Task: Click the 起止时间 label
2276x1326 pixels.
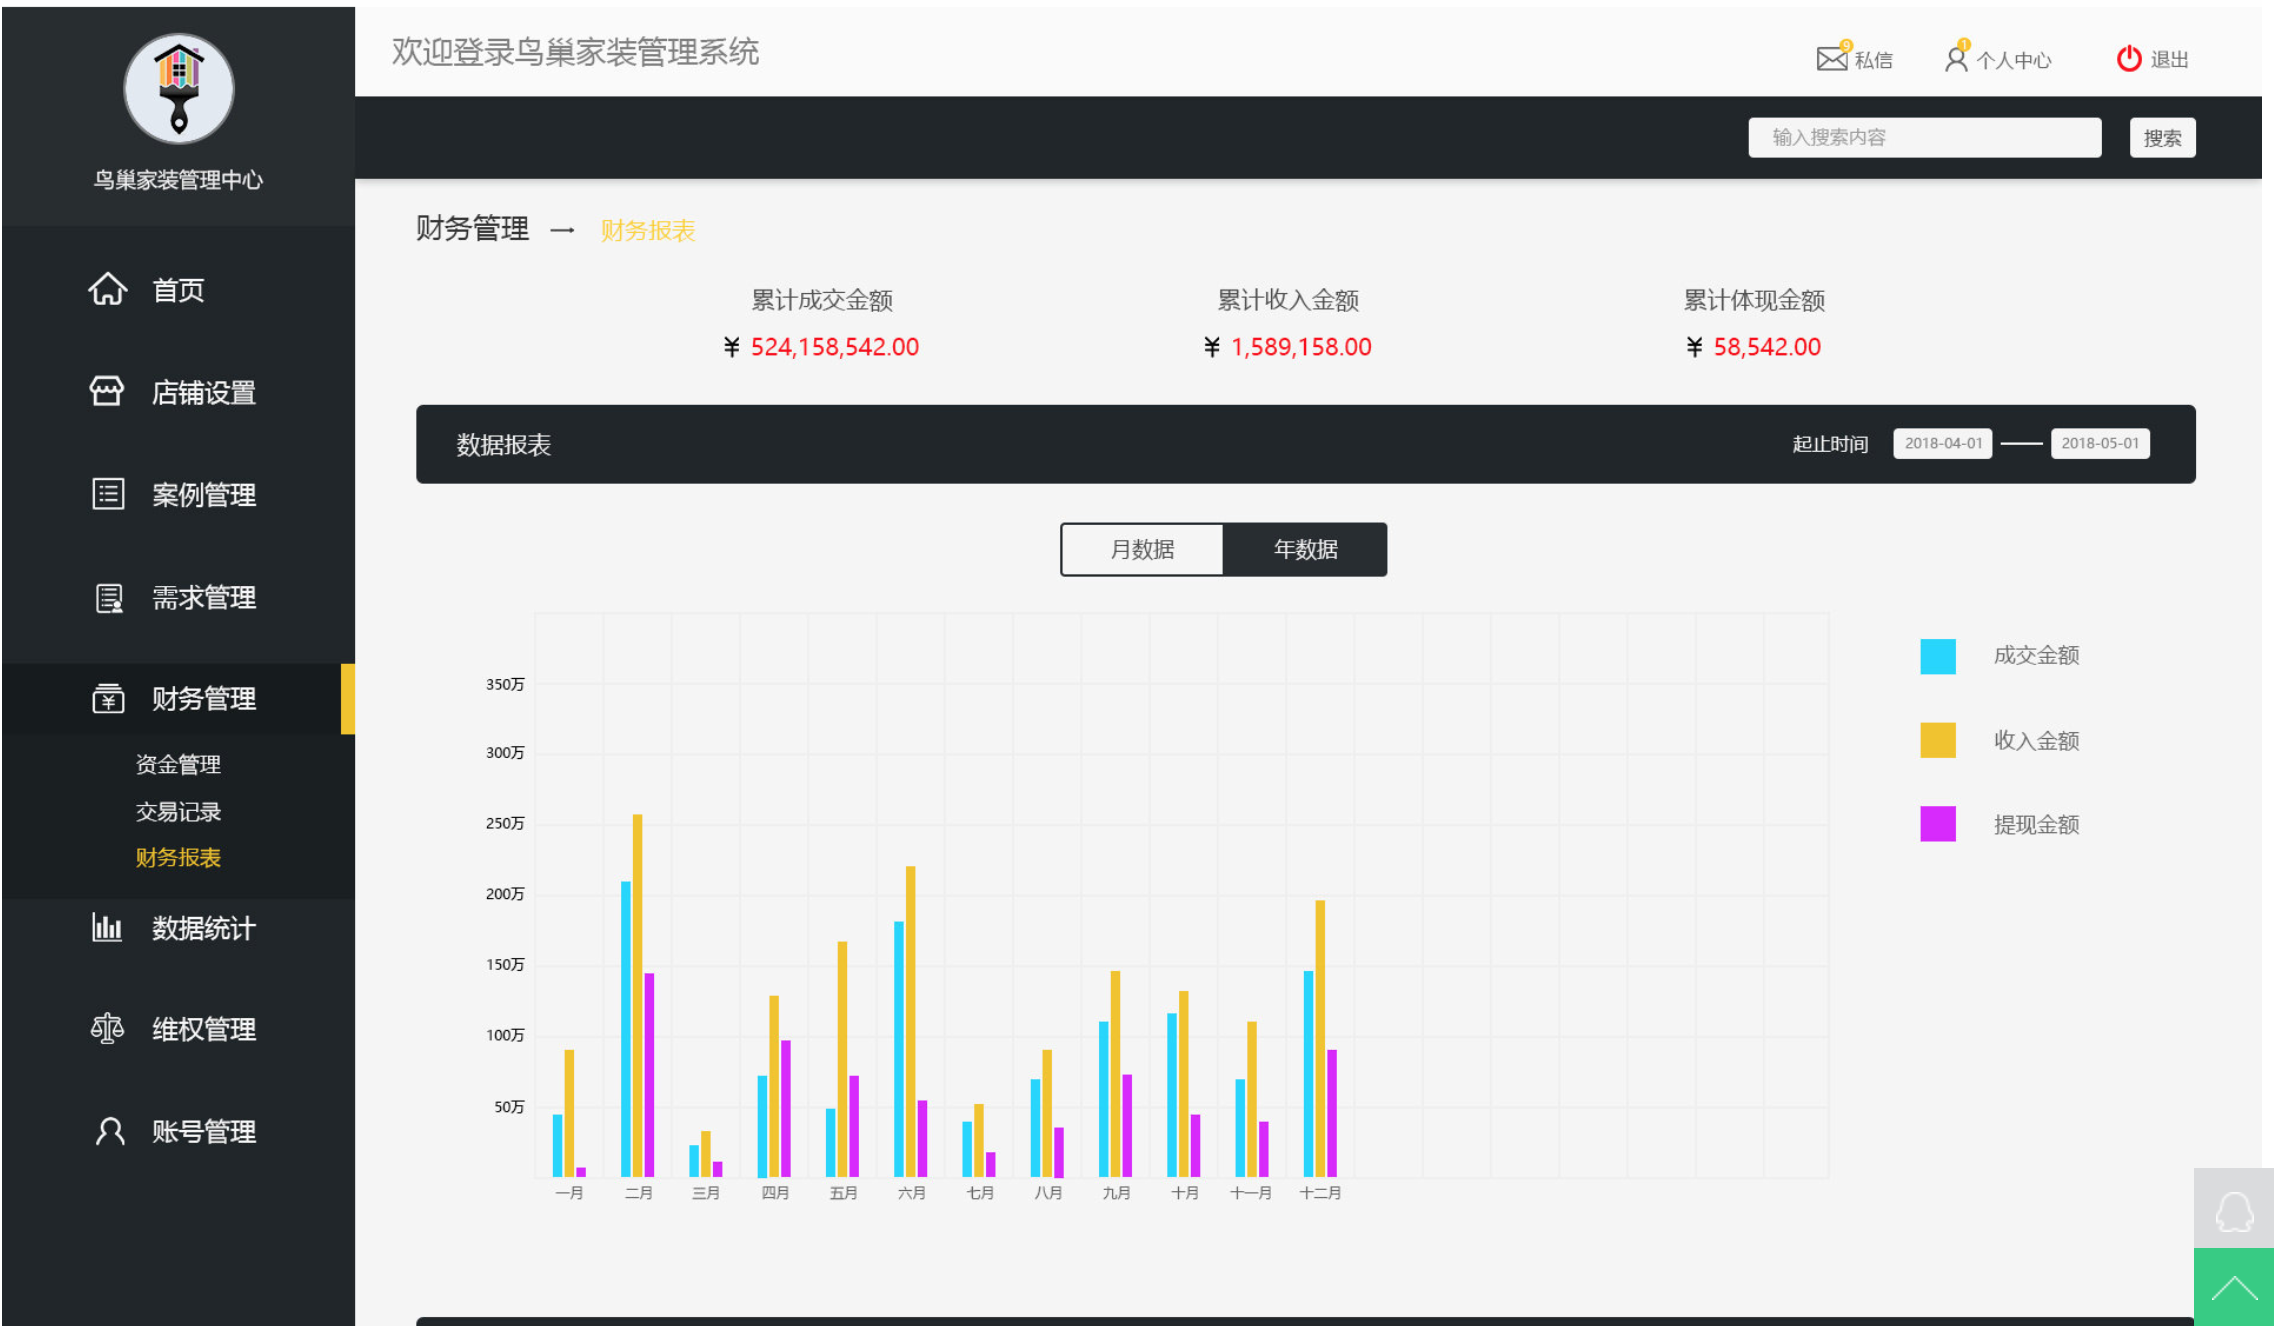Action: point(1830,444)
